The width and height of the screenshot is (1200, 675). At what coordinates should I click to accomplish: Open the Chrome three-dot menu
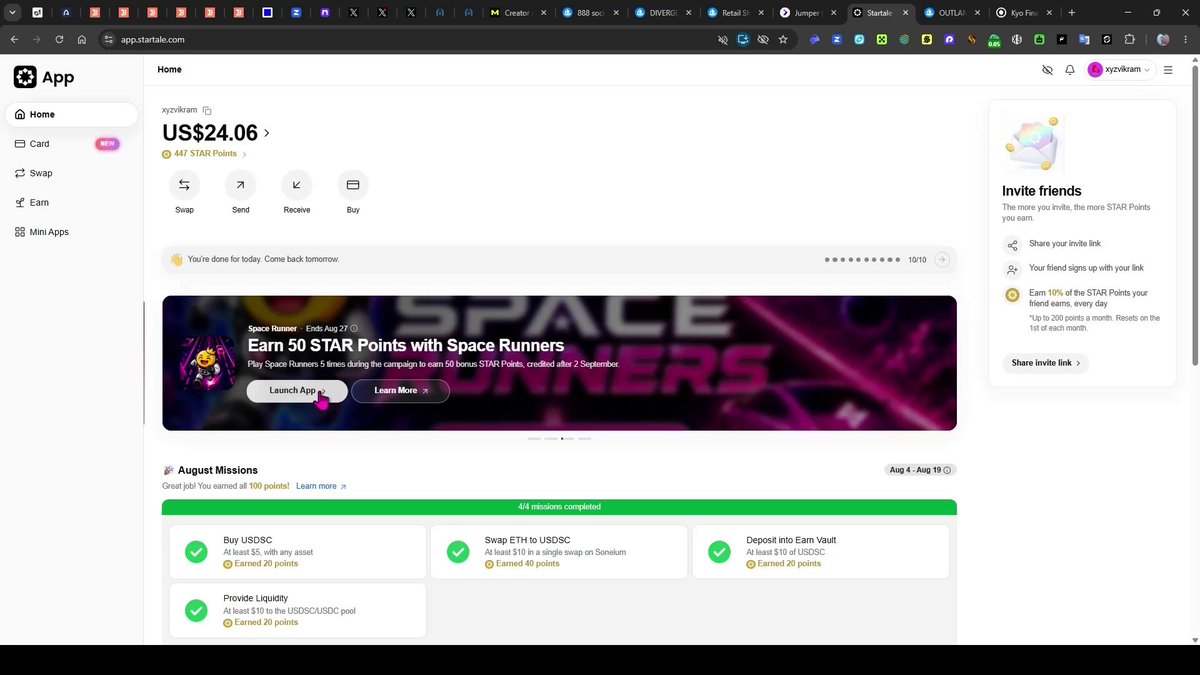pos(1186,40)
